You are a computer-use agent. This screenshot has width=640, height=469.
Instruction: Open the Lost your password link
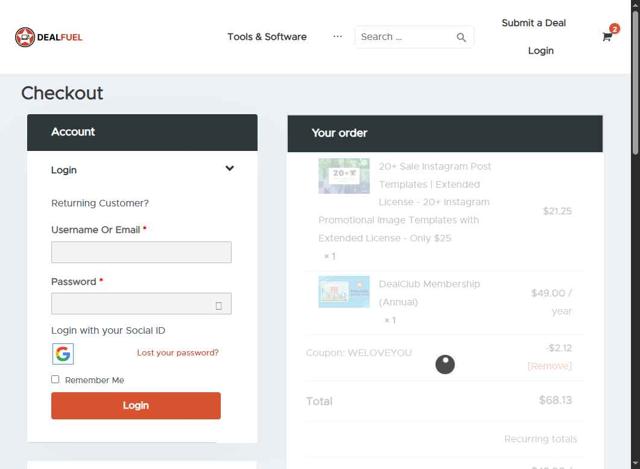[178, 352]
